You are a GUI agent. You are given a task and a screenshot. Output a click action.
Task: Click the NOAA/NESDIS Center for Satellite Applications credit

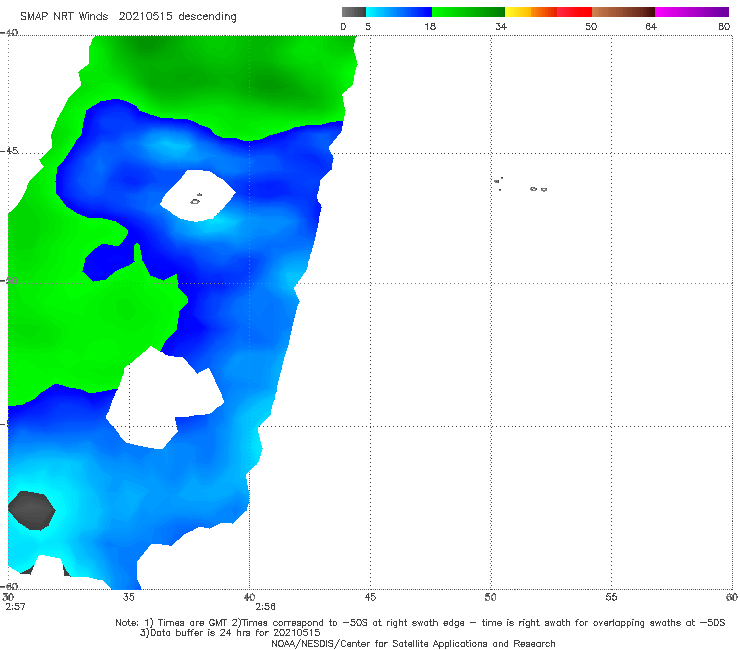coord(413,644)
